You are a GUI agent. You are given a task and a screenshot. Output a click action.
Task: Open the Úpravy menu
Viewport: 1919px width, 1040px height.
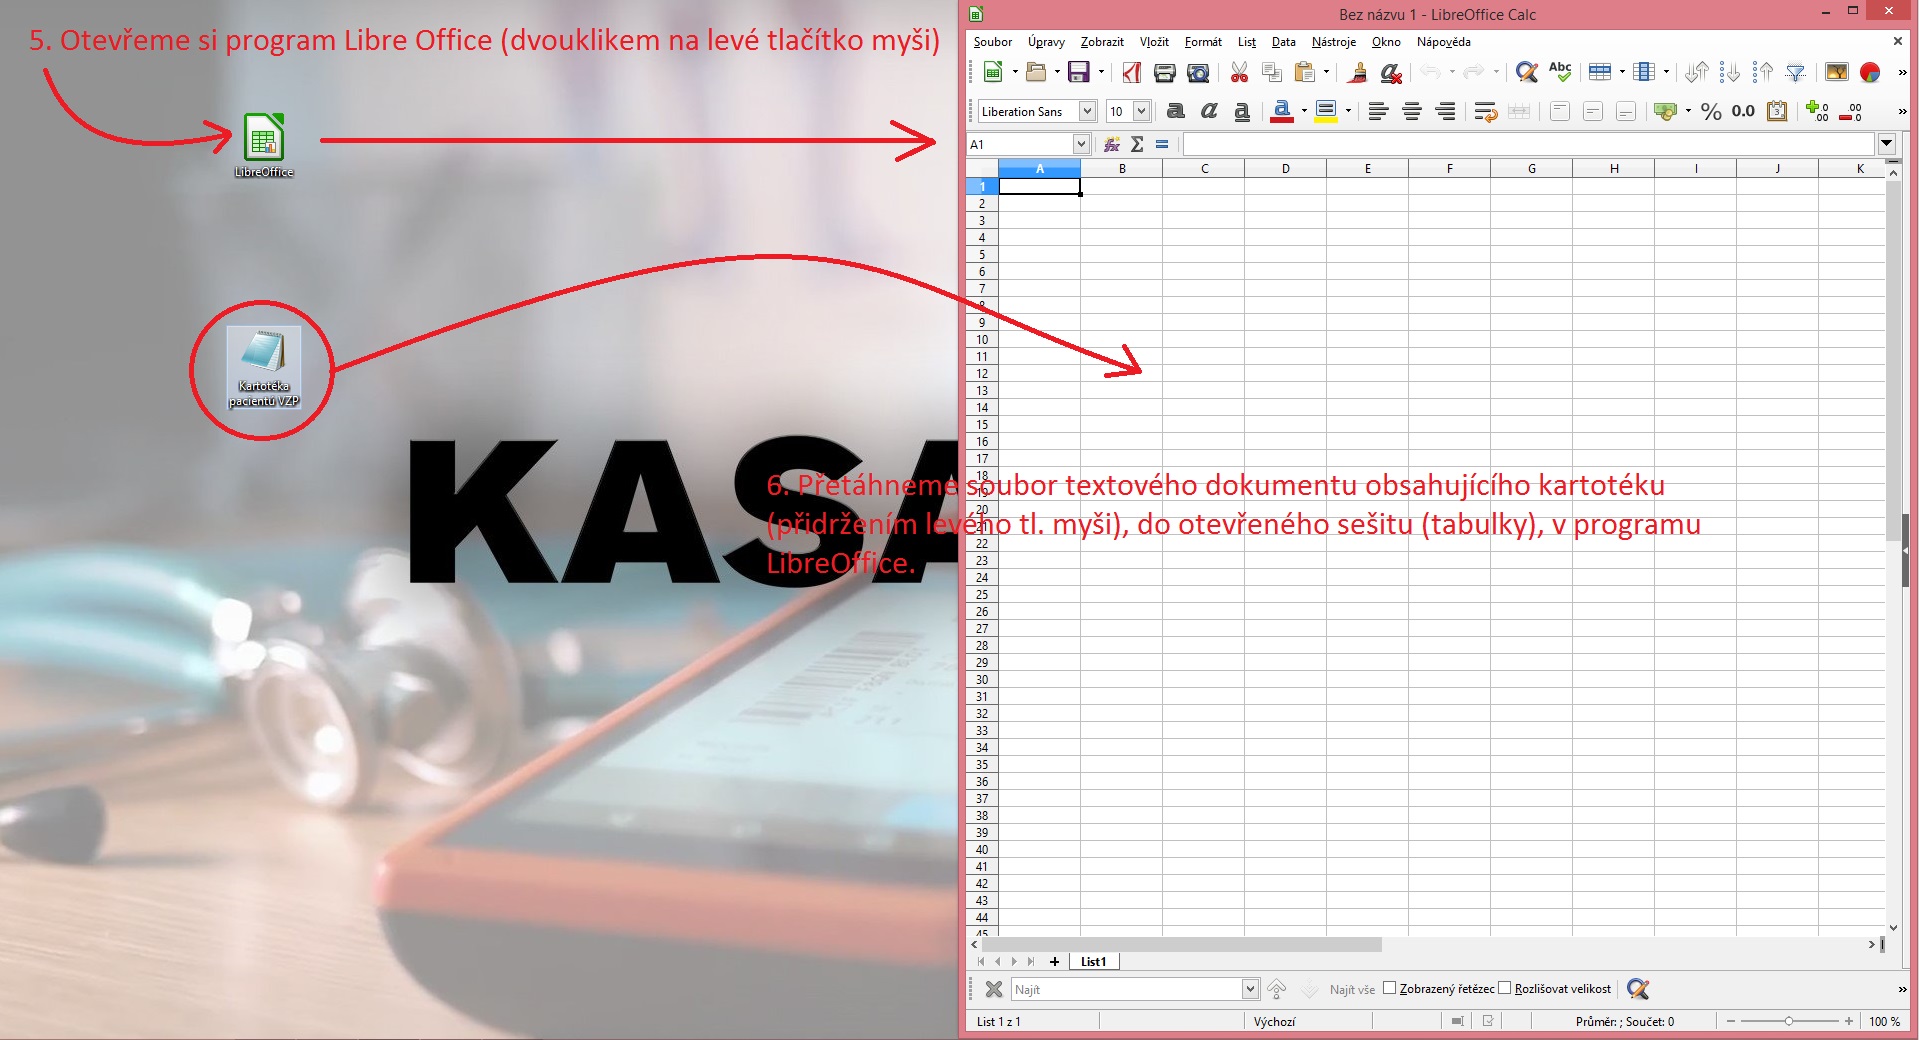pos(1046,42)
